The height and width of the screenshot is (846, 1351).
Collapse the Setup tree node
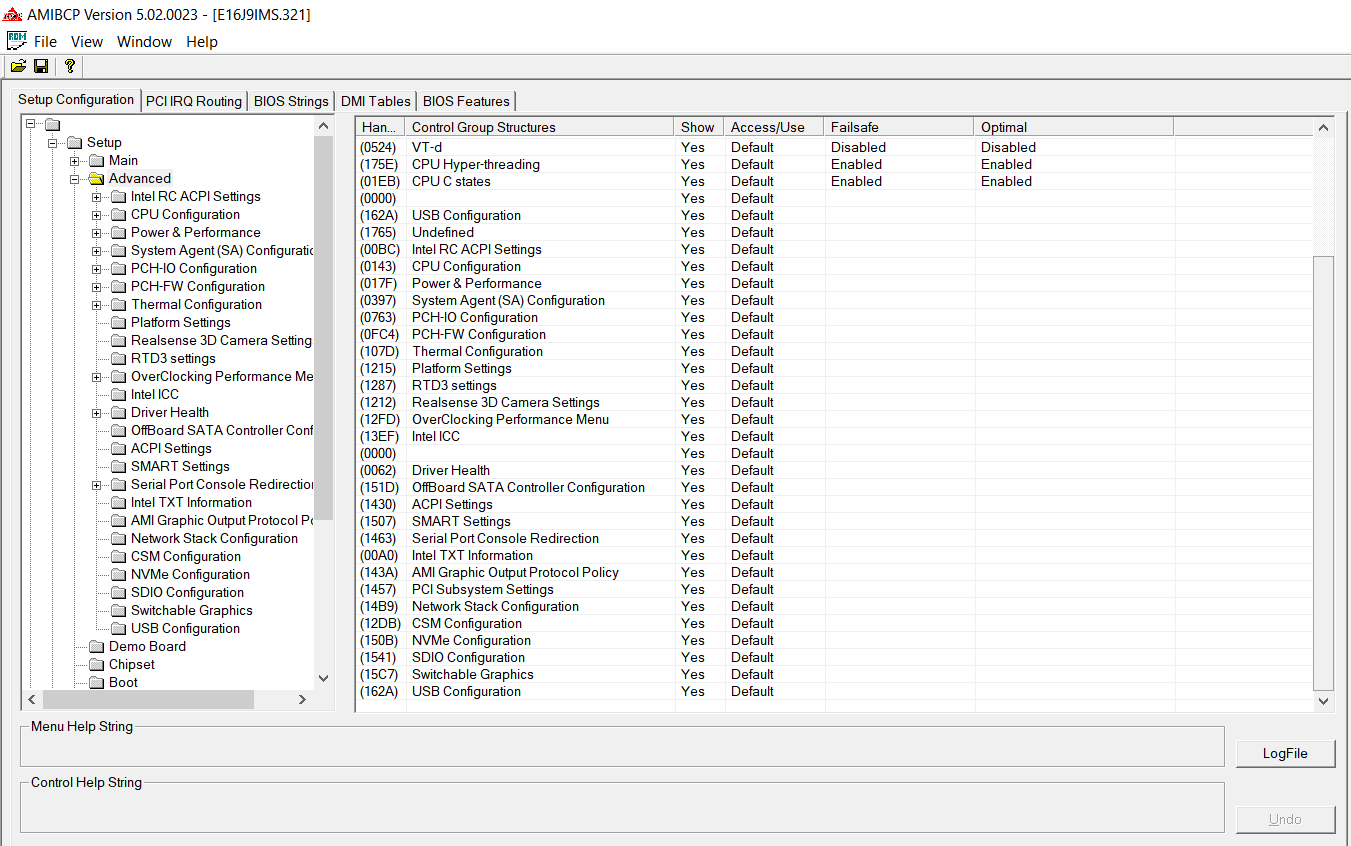click(x=53, y=143)
